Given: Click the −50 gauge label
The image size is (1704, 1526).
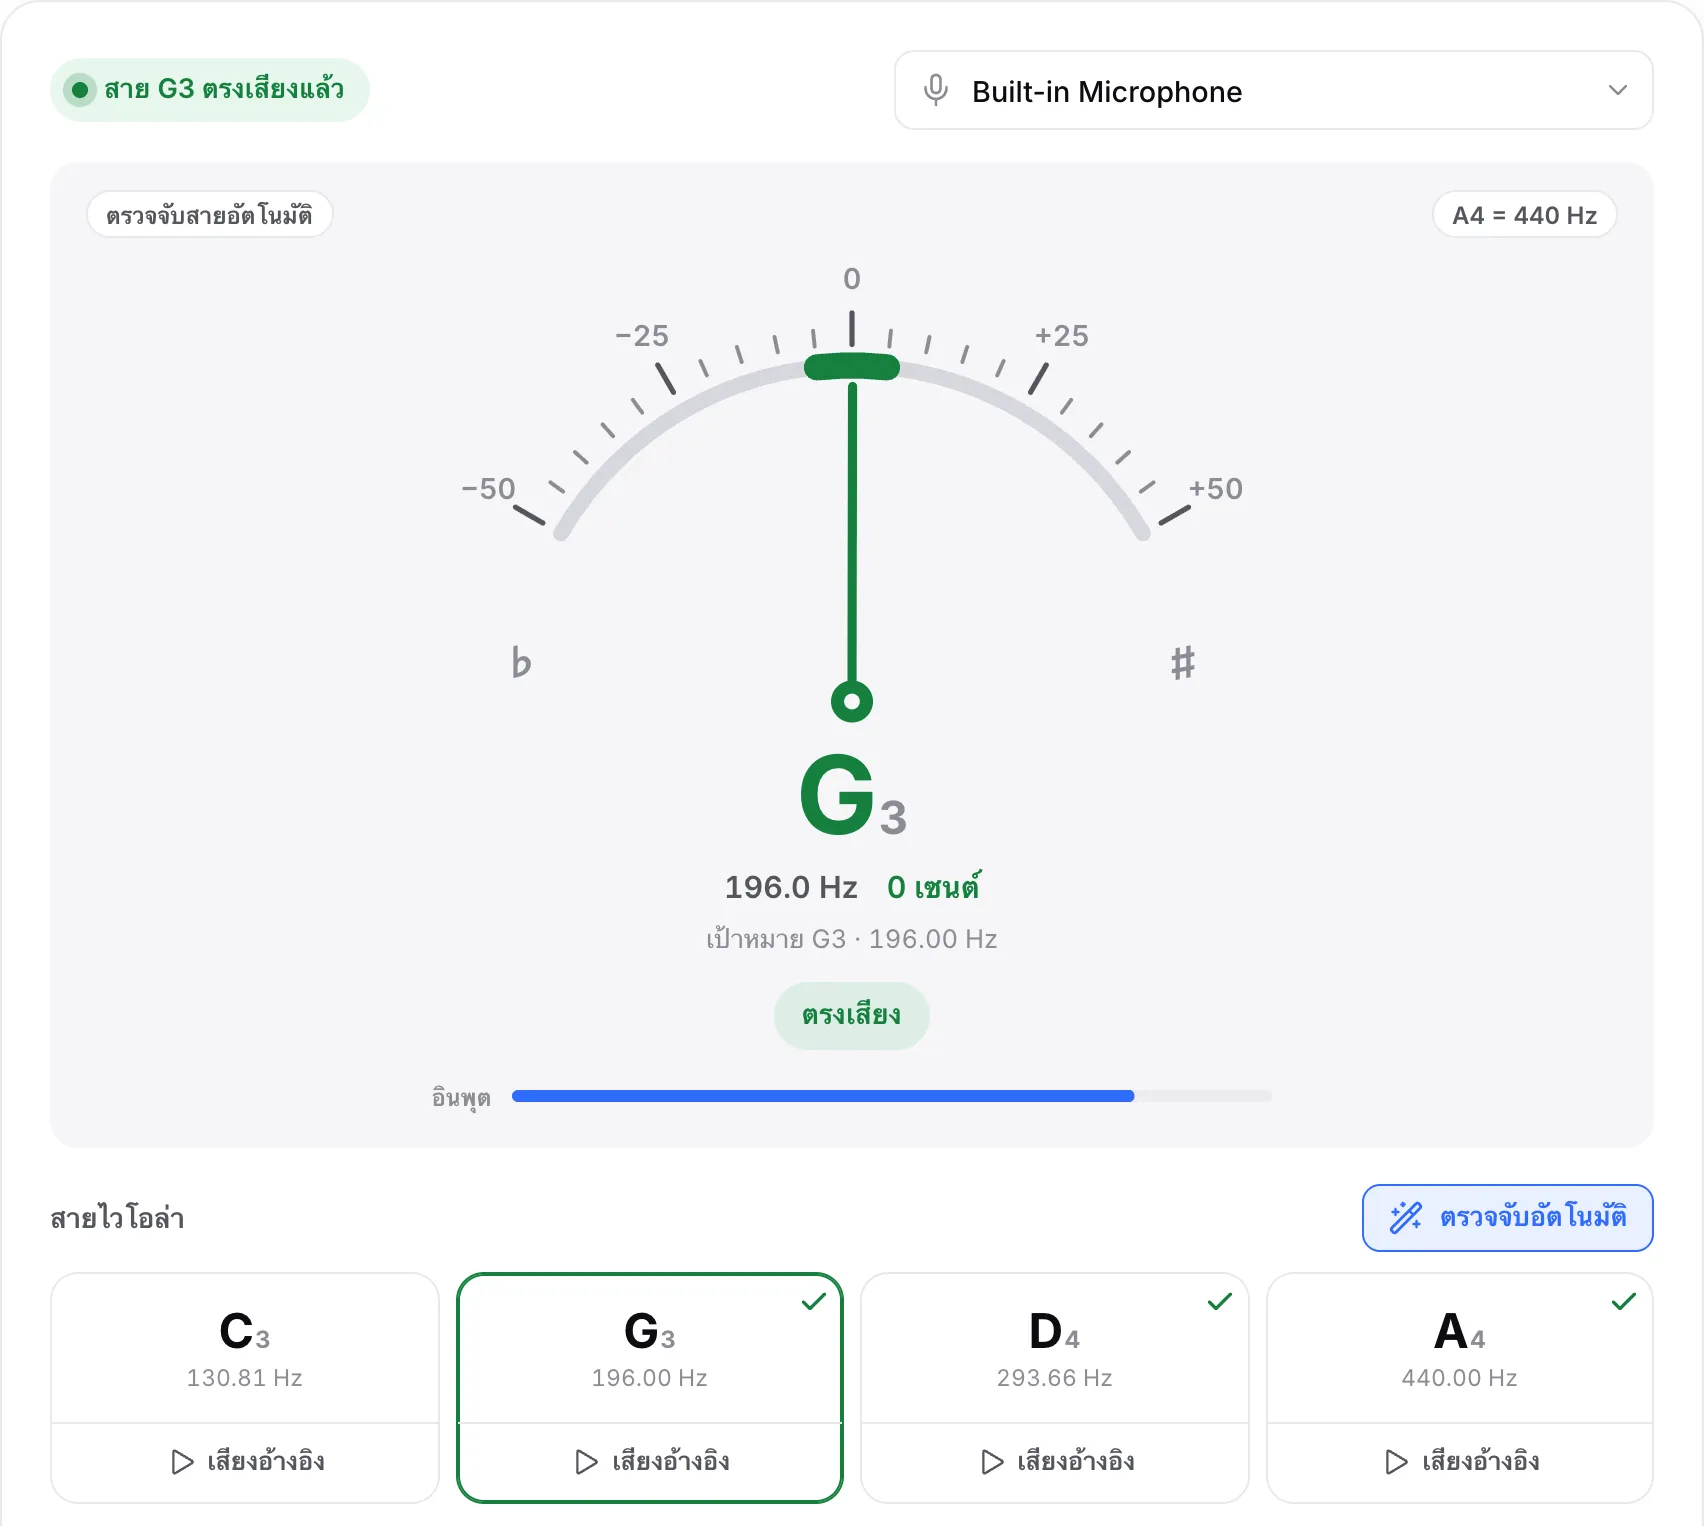Looking at the screenshot, I should point(488,489).
